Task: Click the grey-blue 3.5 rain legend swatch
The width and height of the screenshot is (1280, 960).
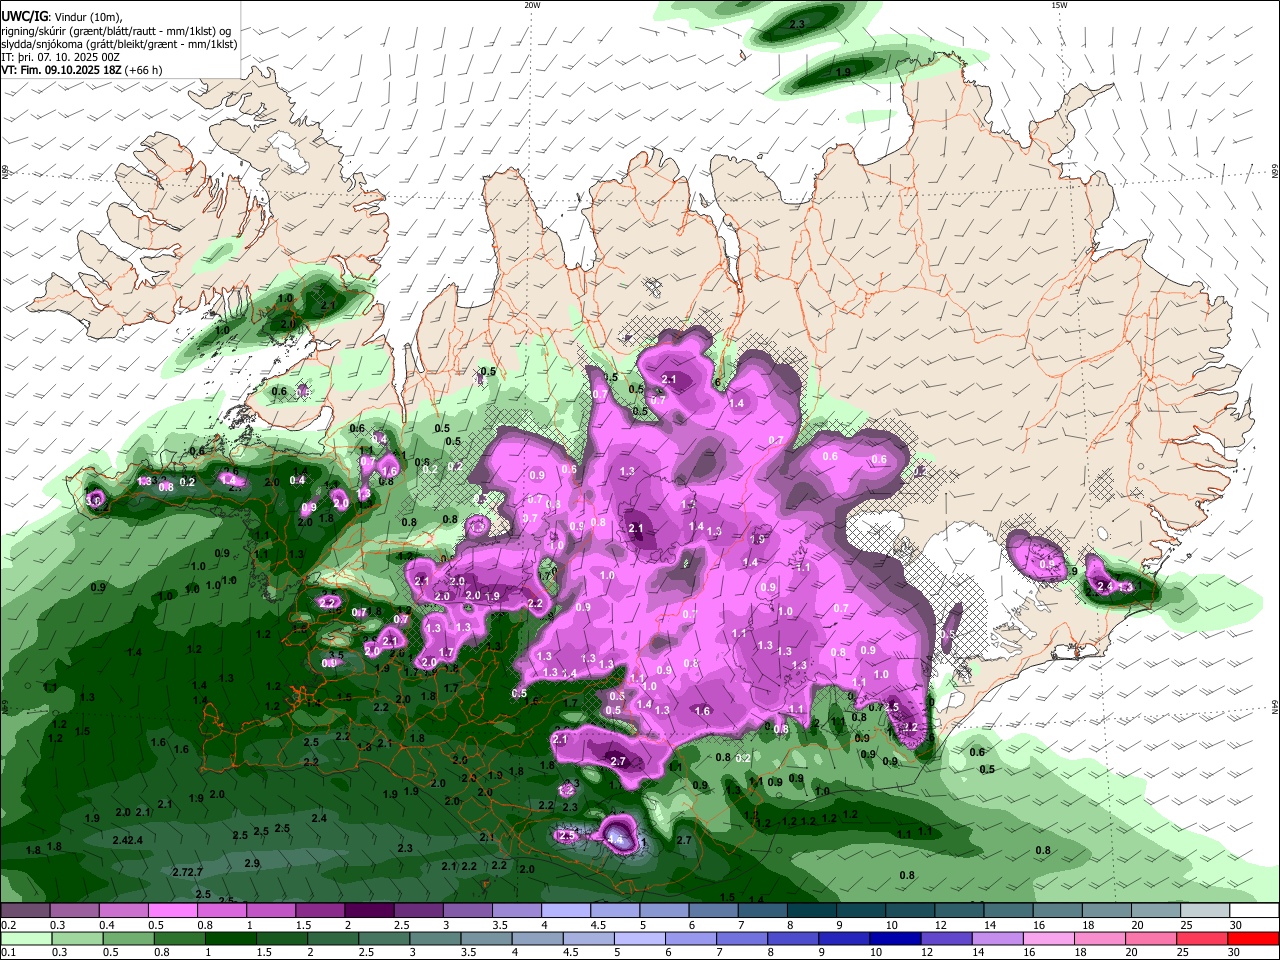Action: (x=486, y=938)
